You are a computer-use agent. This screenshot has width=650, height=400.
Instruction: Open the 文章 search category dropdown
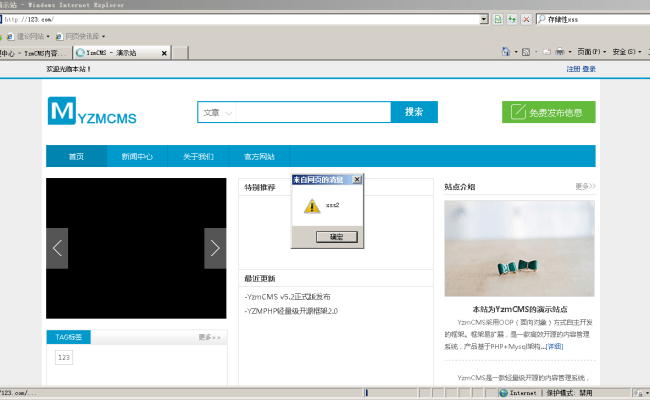(217, 112)
